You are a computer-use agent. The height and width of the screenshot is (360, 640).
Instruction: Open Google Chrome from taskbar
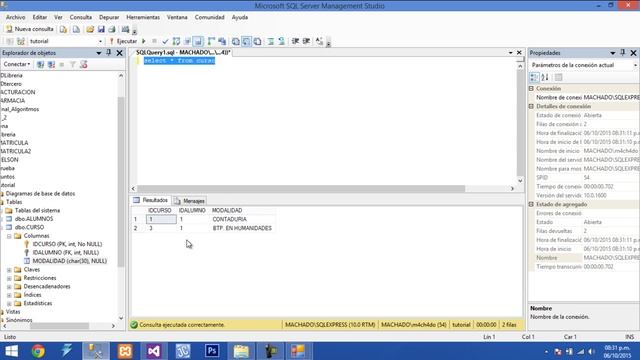(38, 351)
